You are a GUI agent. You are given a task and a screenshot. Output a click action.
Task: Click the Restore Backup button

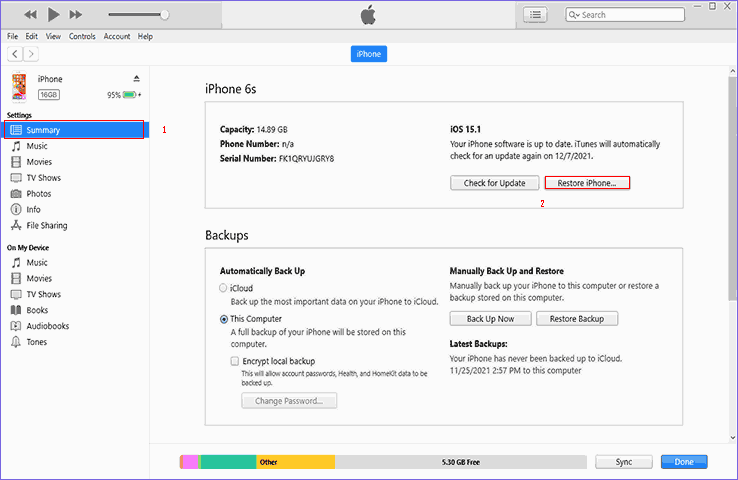577,319
